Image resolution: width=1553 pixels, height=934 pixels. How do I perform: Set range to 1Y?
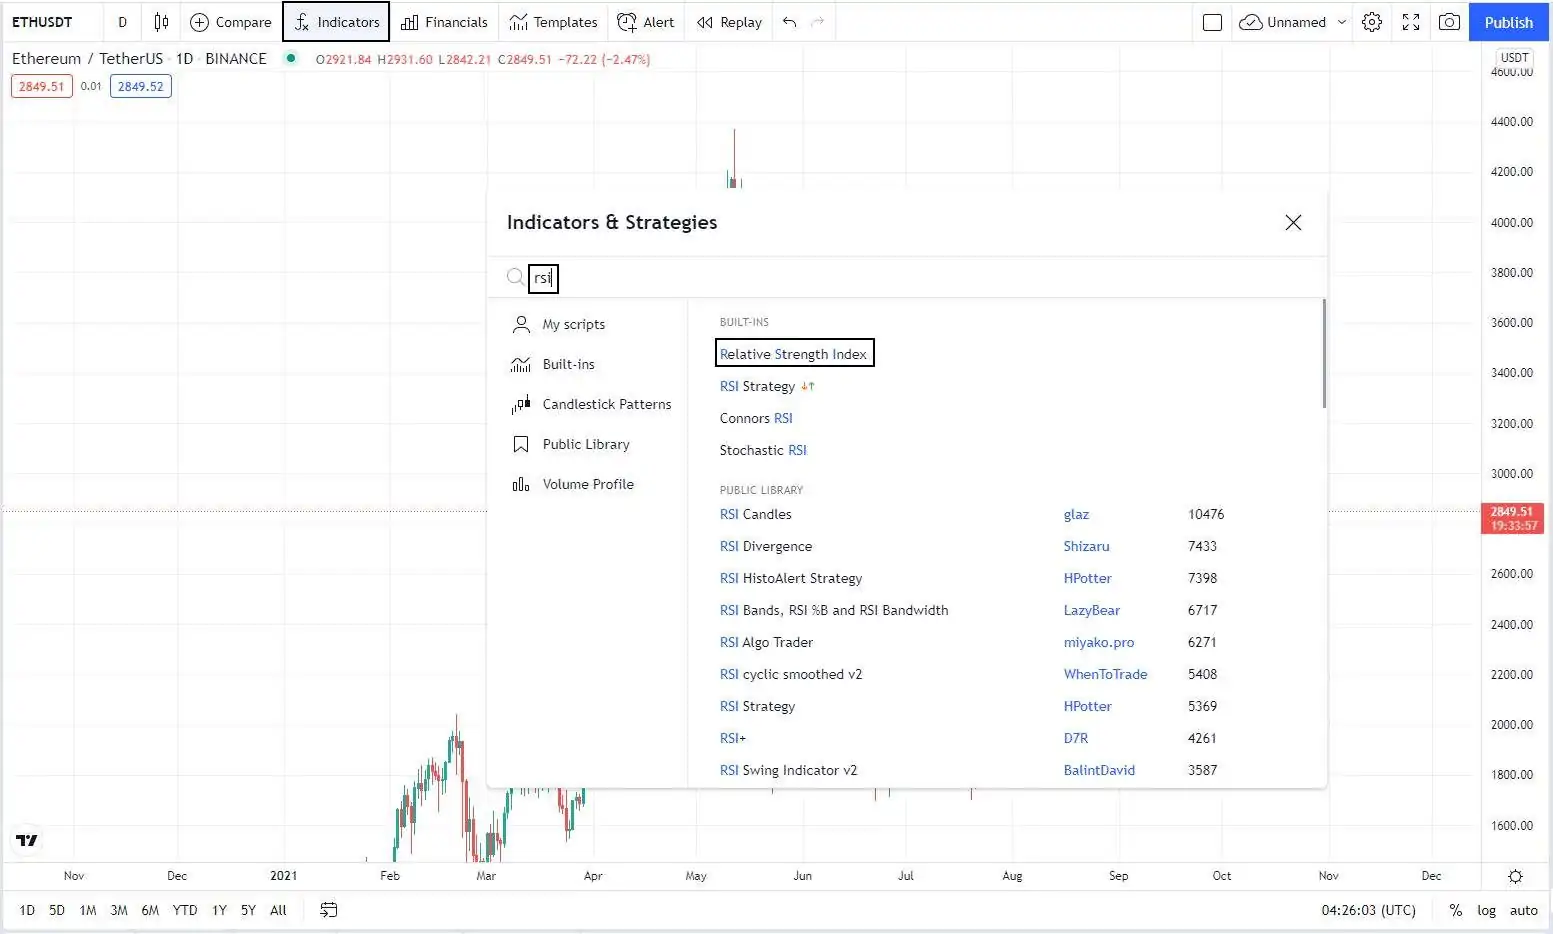[x=219, y=910]
